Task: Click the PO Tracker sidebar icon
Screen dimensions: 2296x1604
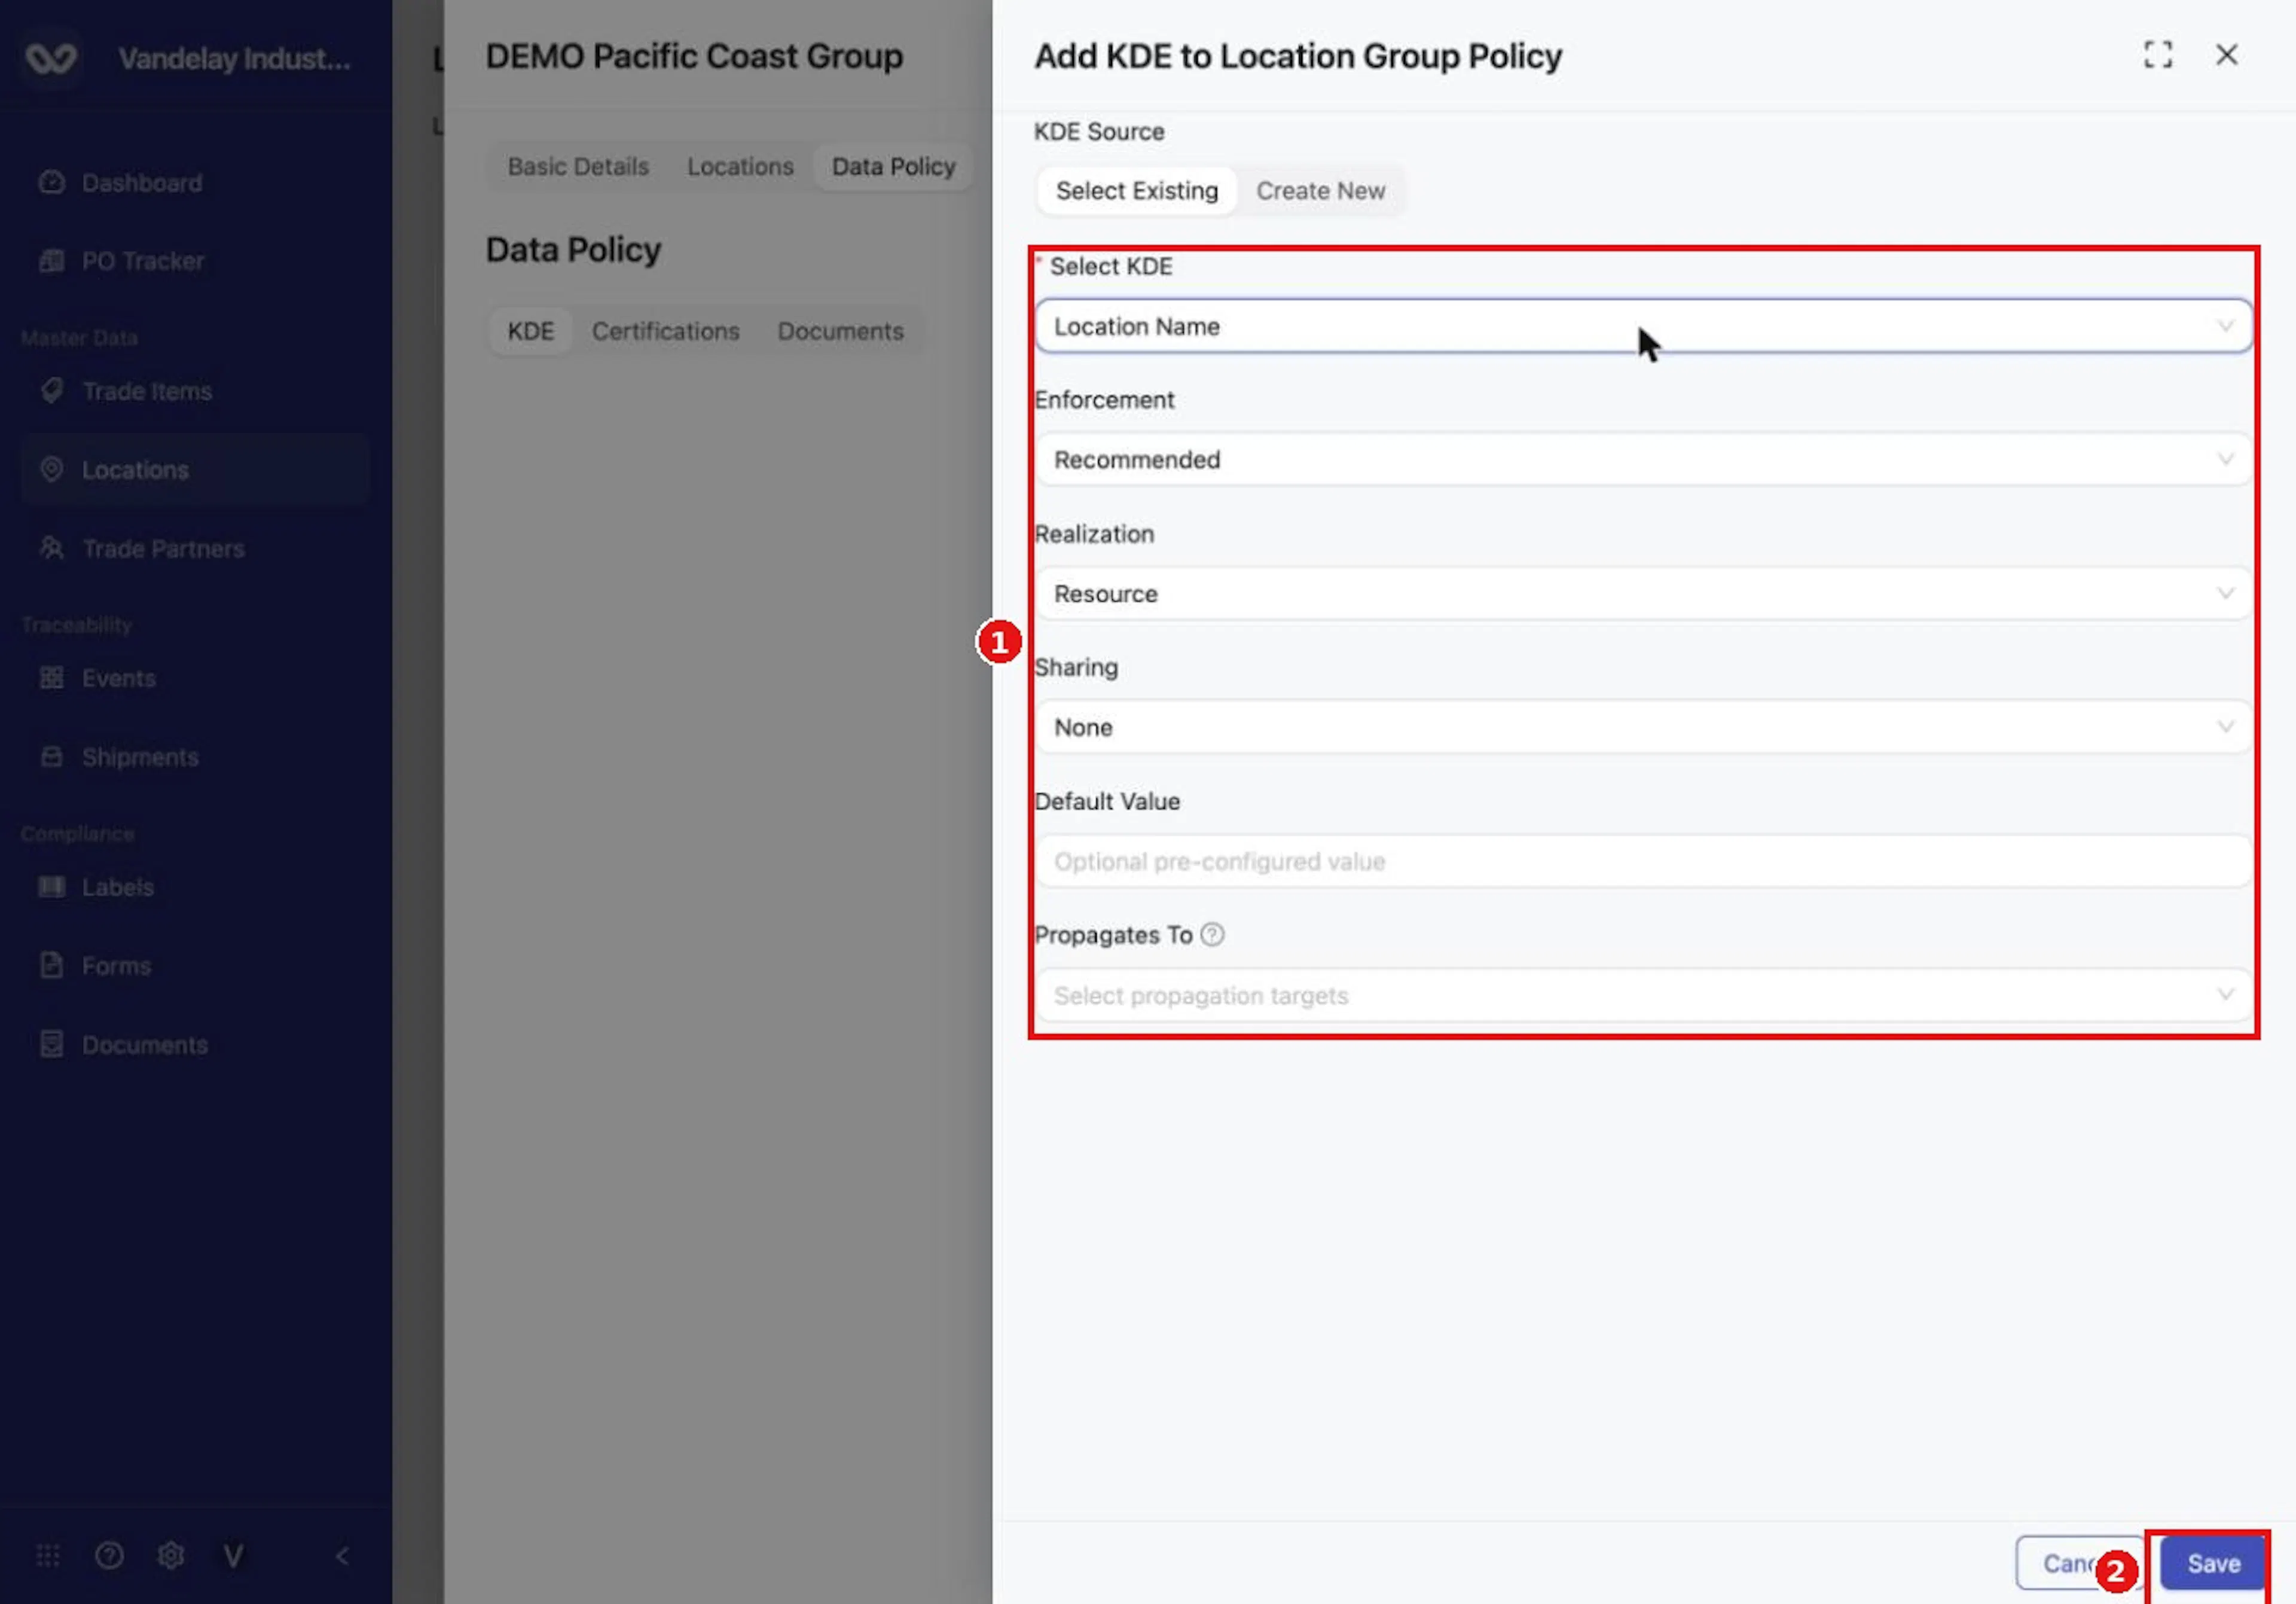Action: (51, 261)
